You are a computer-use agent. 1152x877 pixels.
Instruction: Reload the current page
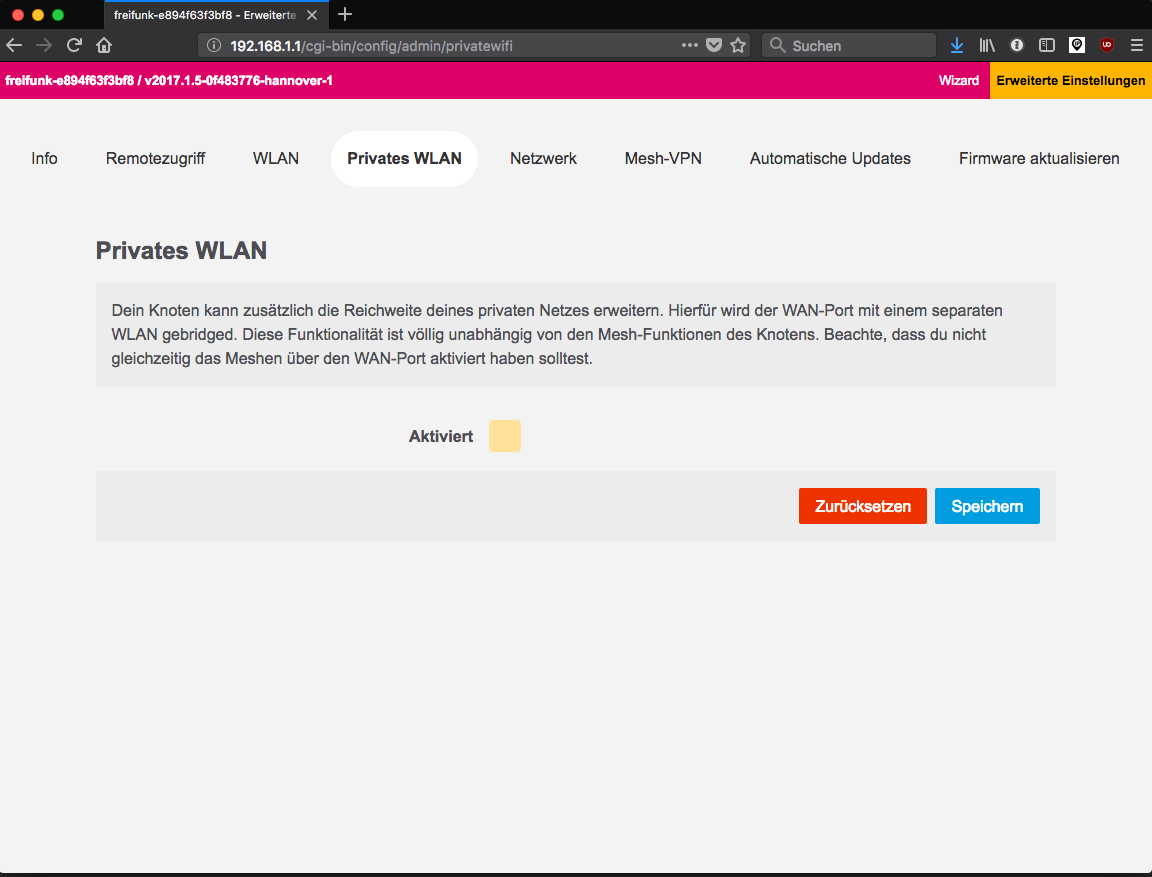click(74, 45)
